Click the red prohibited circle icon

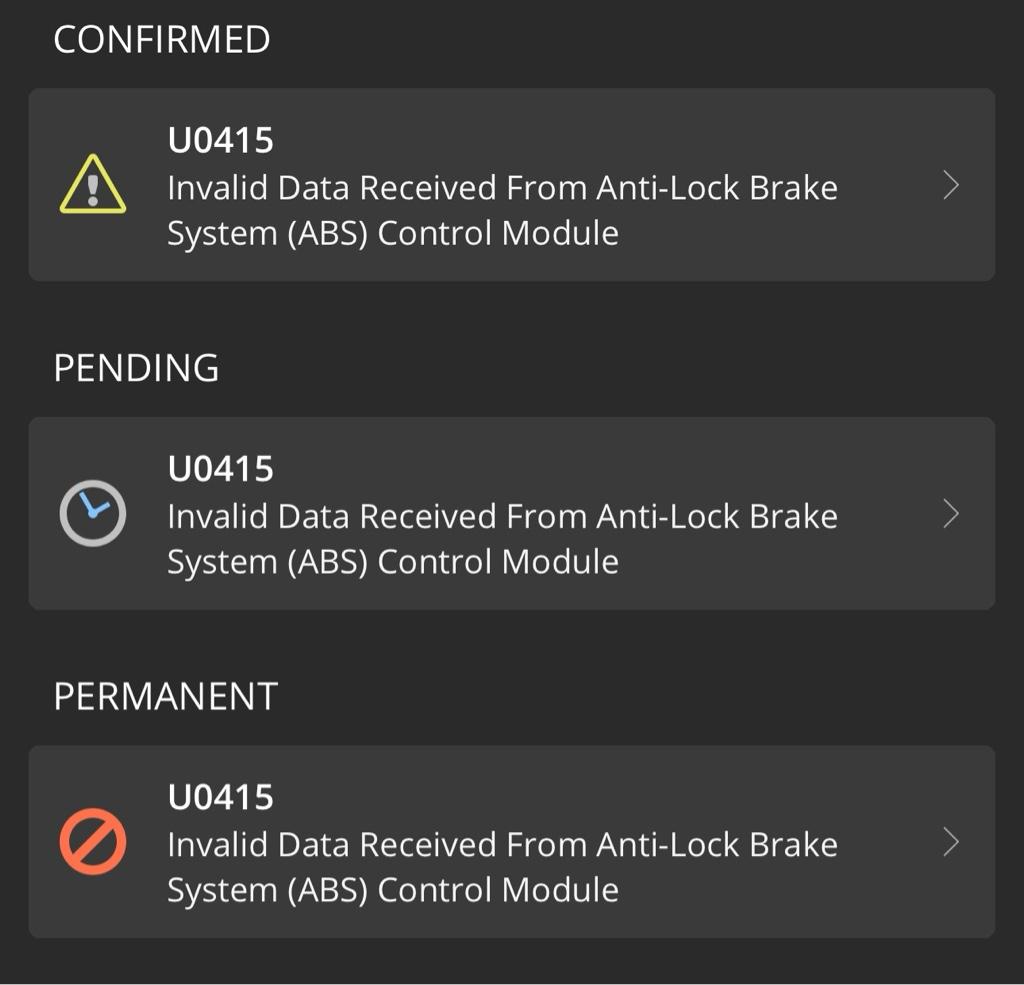(x=93, y=842)
